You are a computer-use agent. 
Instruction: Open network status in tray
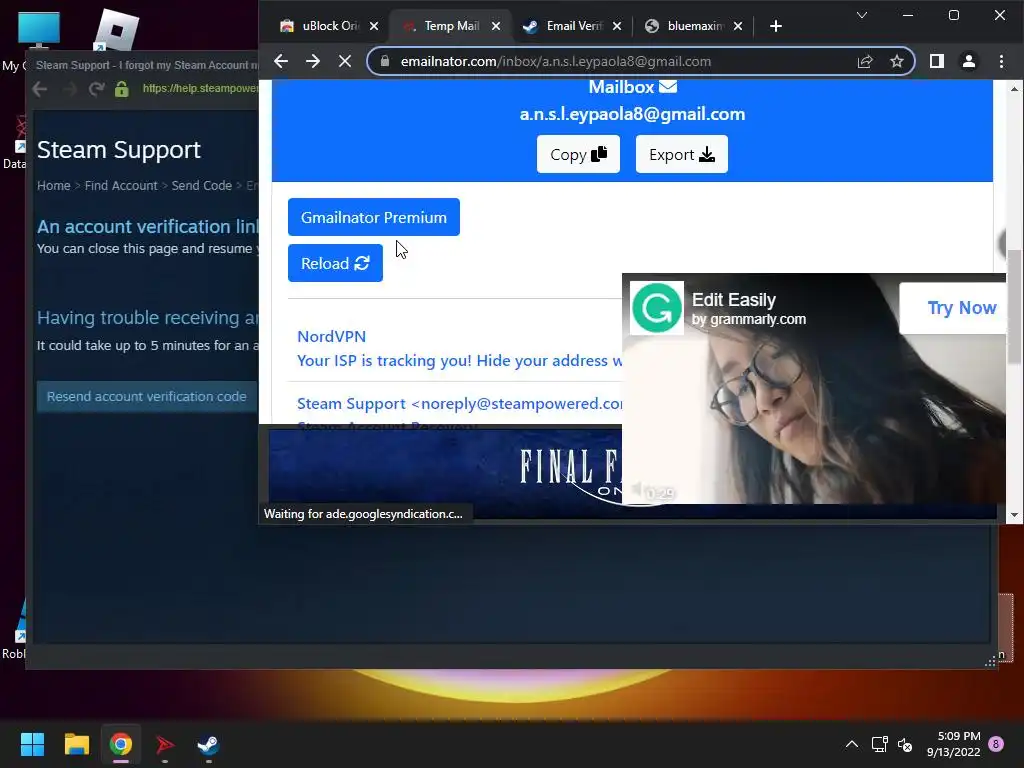coord(879,744)
